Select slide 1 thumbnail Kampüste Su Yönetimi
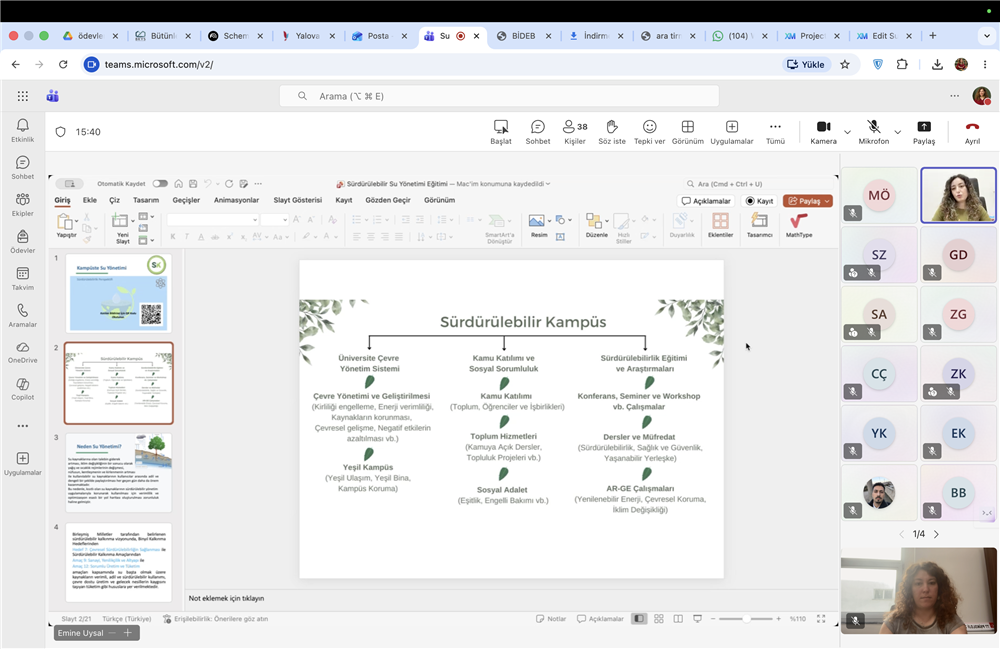 (x=119, y=293)
